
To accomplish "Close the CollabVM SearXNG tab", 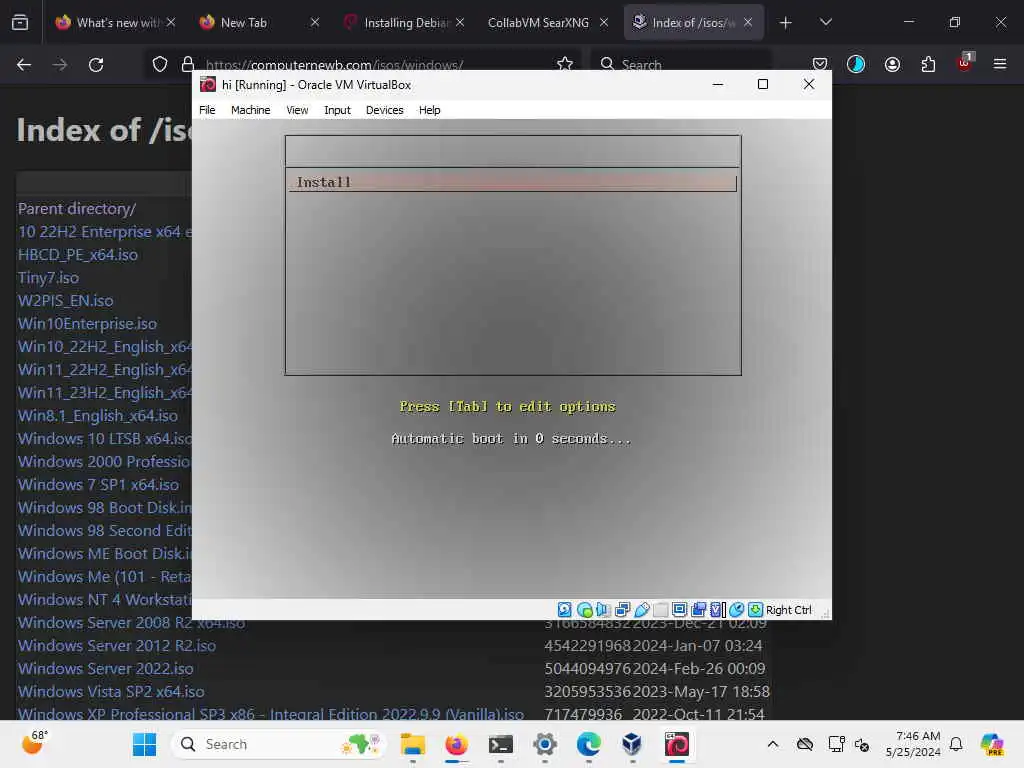I will (x=603, y=22).
